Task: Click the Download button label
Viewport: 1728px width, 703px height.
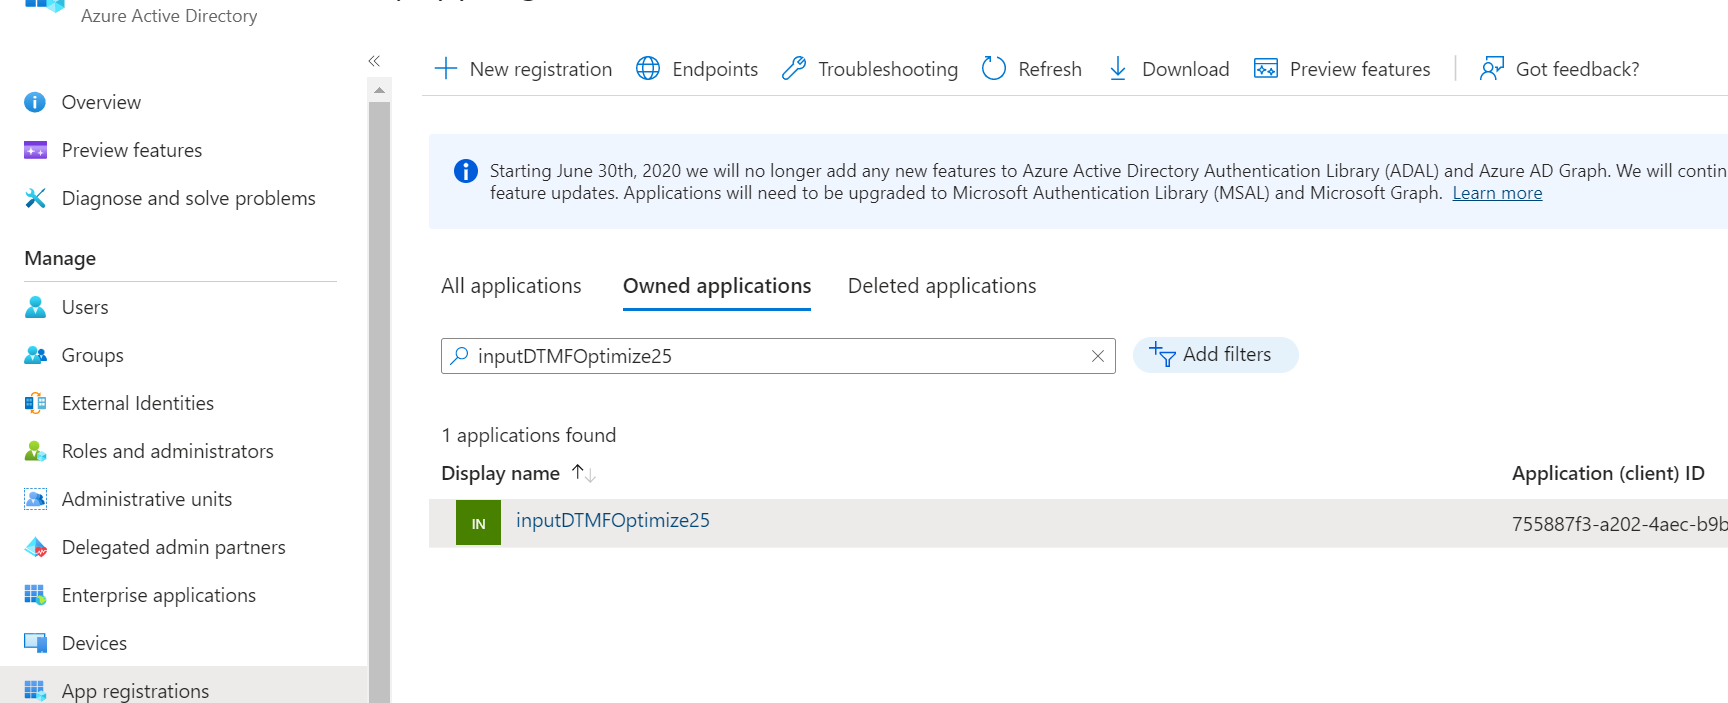Action: [1186, 69]
